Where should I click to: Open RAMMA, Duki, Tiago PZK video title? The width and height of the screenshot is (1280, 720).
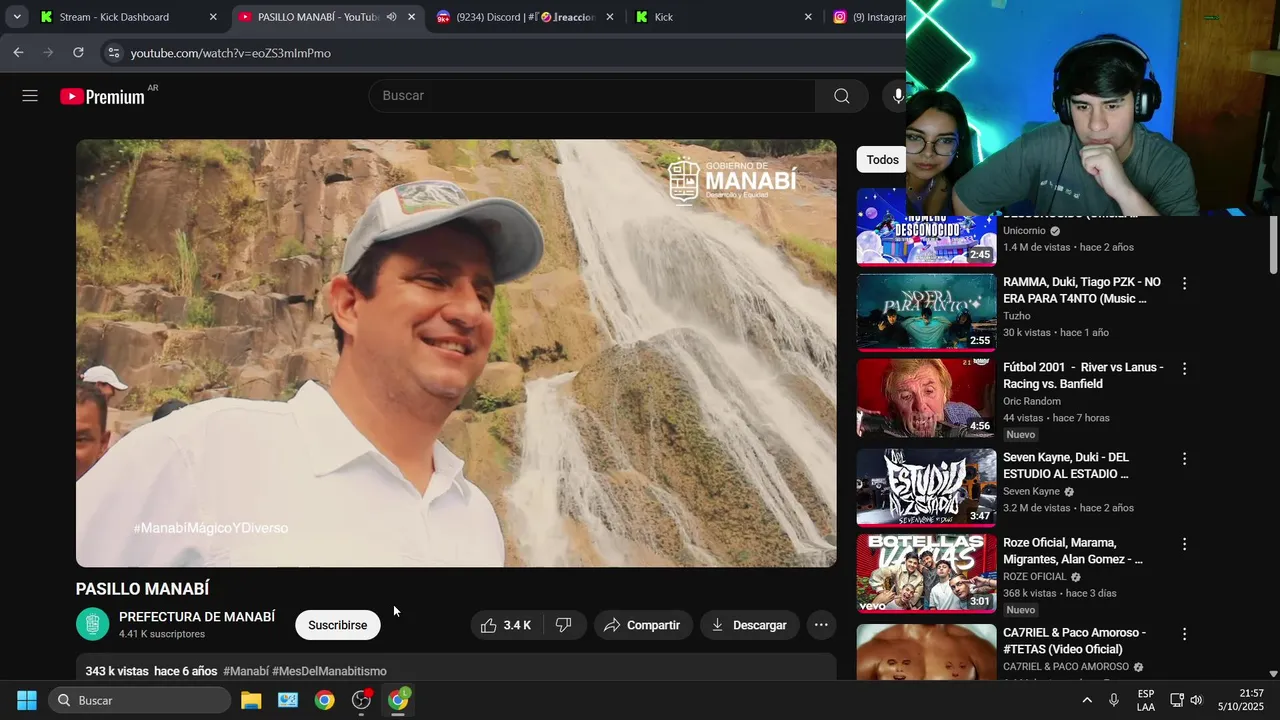coord(1082,290)
